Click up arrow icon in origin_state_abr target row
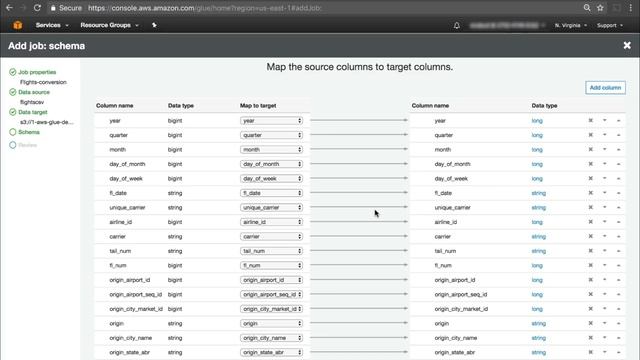Screen dimensions: 640x360 point(618,352)
